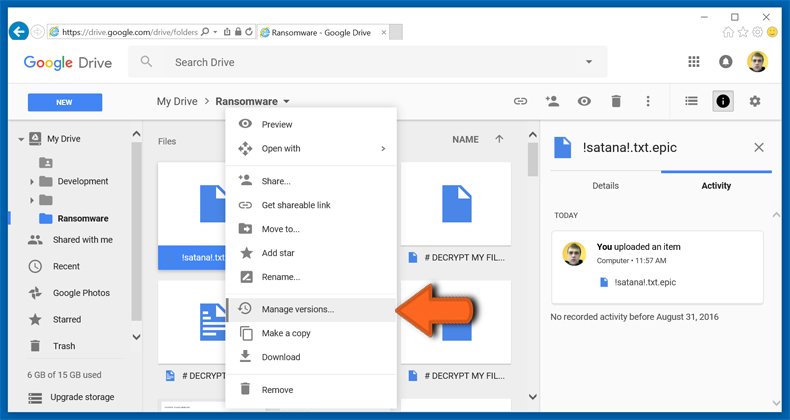This screenshot has height=420, width=790.
Task: Open the Open with submenu
Action: pyautogui.click(x=311, y=149)
